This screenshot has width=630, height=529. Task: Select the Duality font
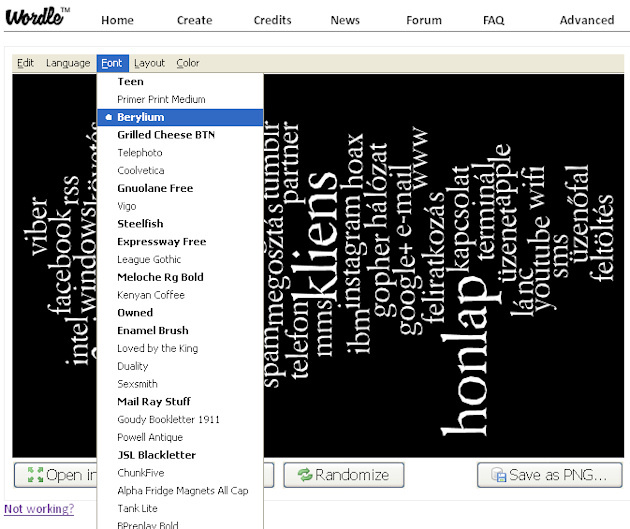[180, 366]
